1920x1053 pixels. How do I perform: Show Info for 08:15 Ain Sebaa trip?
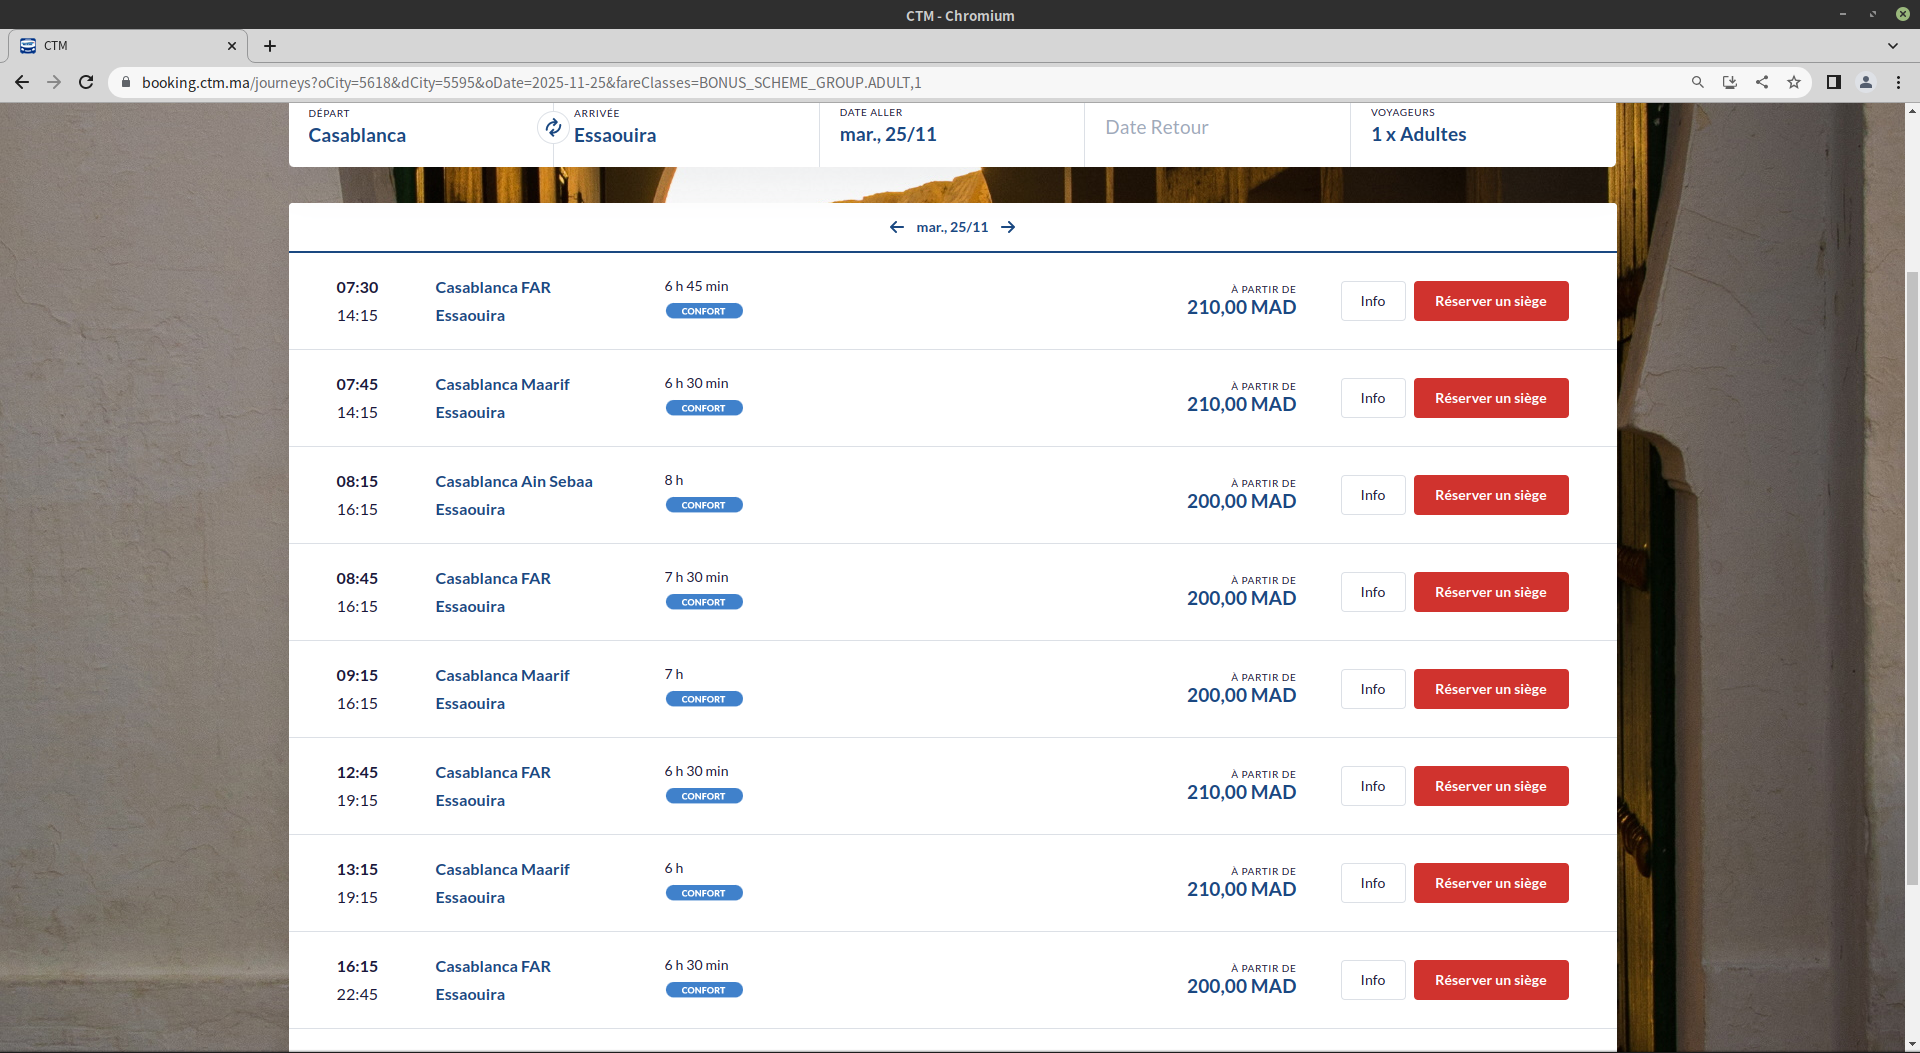[1372, 495]
